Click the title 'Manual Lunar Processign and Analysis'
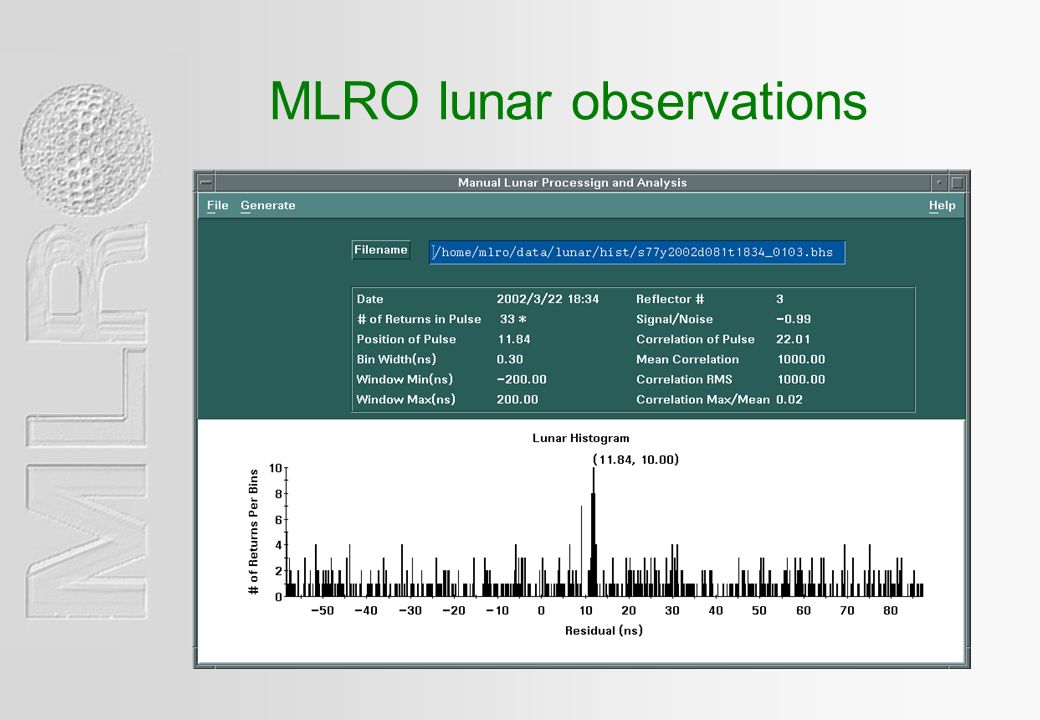1040x720 pixels. [x=572, y=182]
